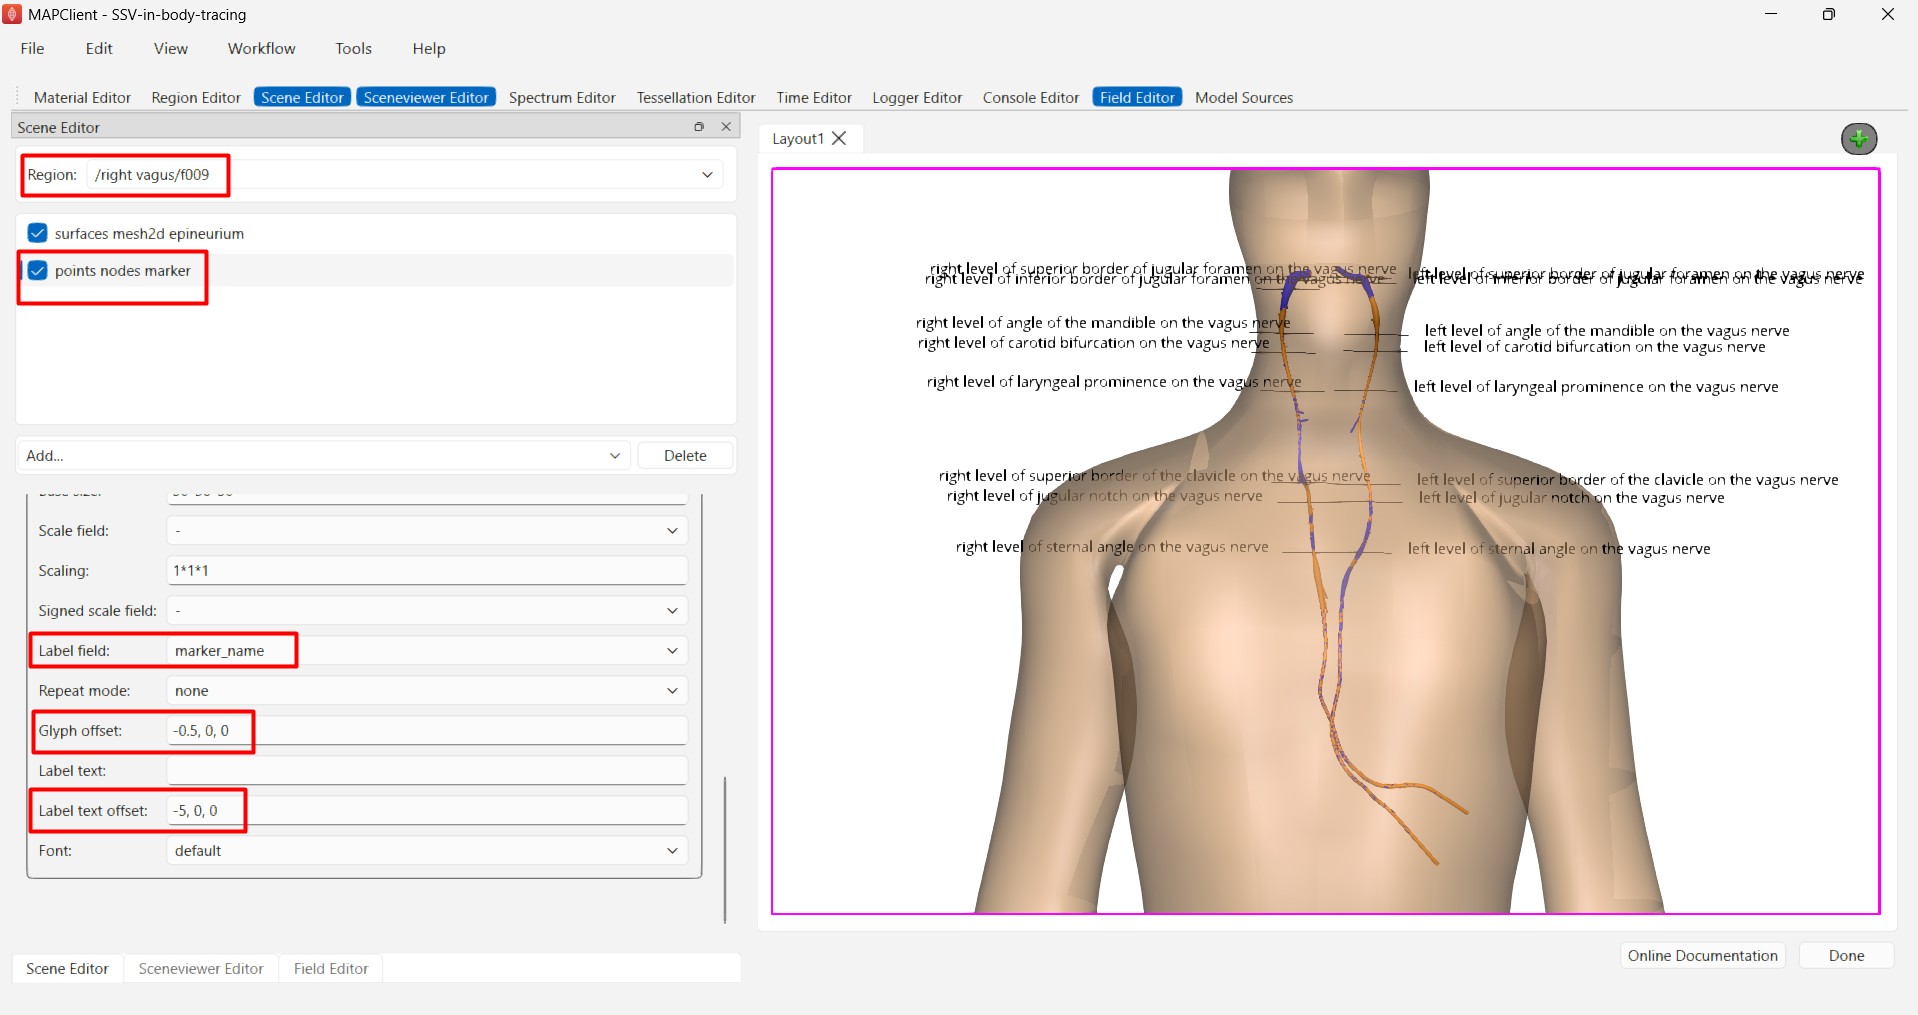Toggle surfaces mesh2d epineurium visibility checkbox
This screenshot has width=1918, height=1015.
[x=38, y=233]
